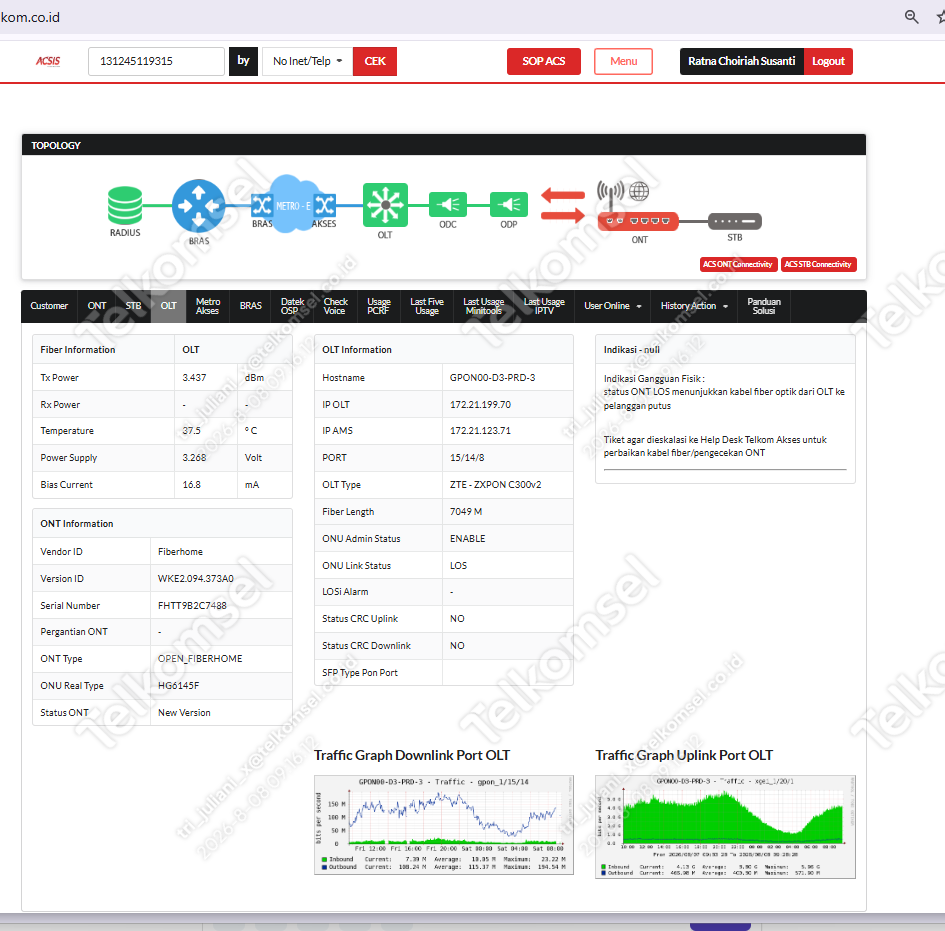Open the No Inet/Telp search type dropdown

tap(307, 61)
